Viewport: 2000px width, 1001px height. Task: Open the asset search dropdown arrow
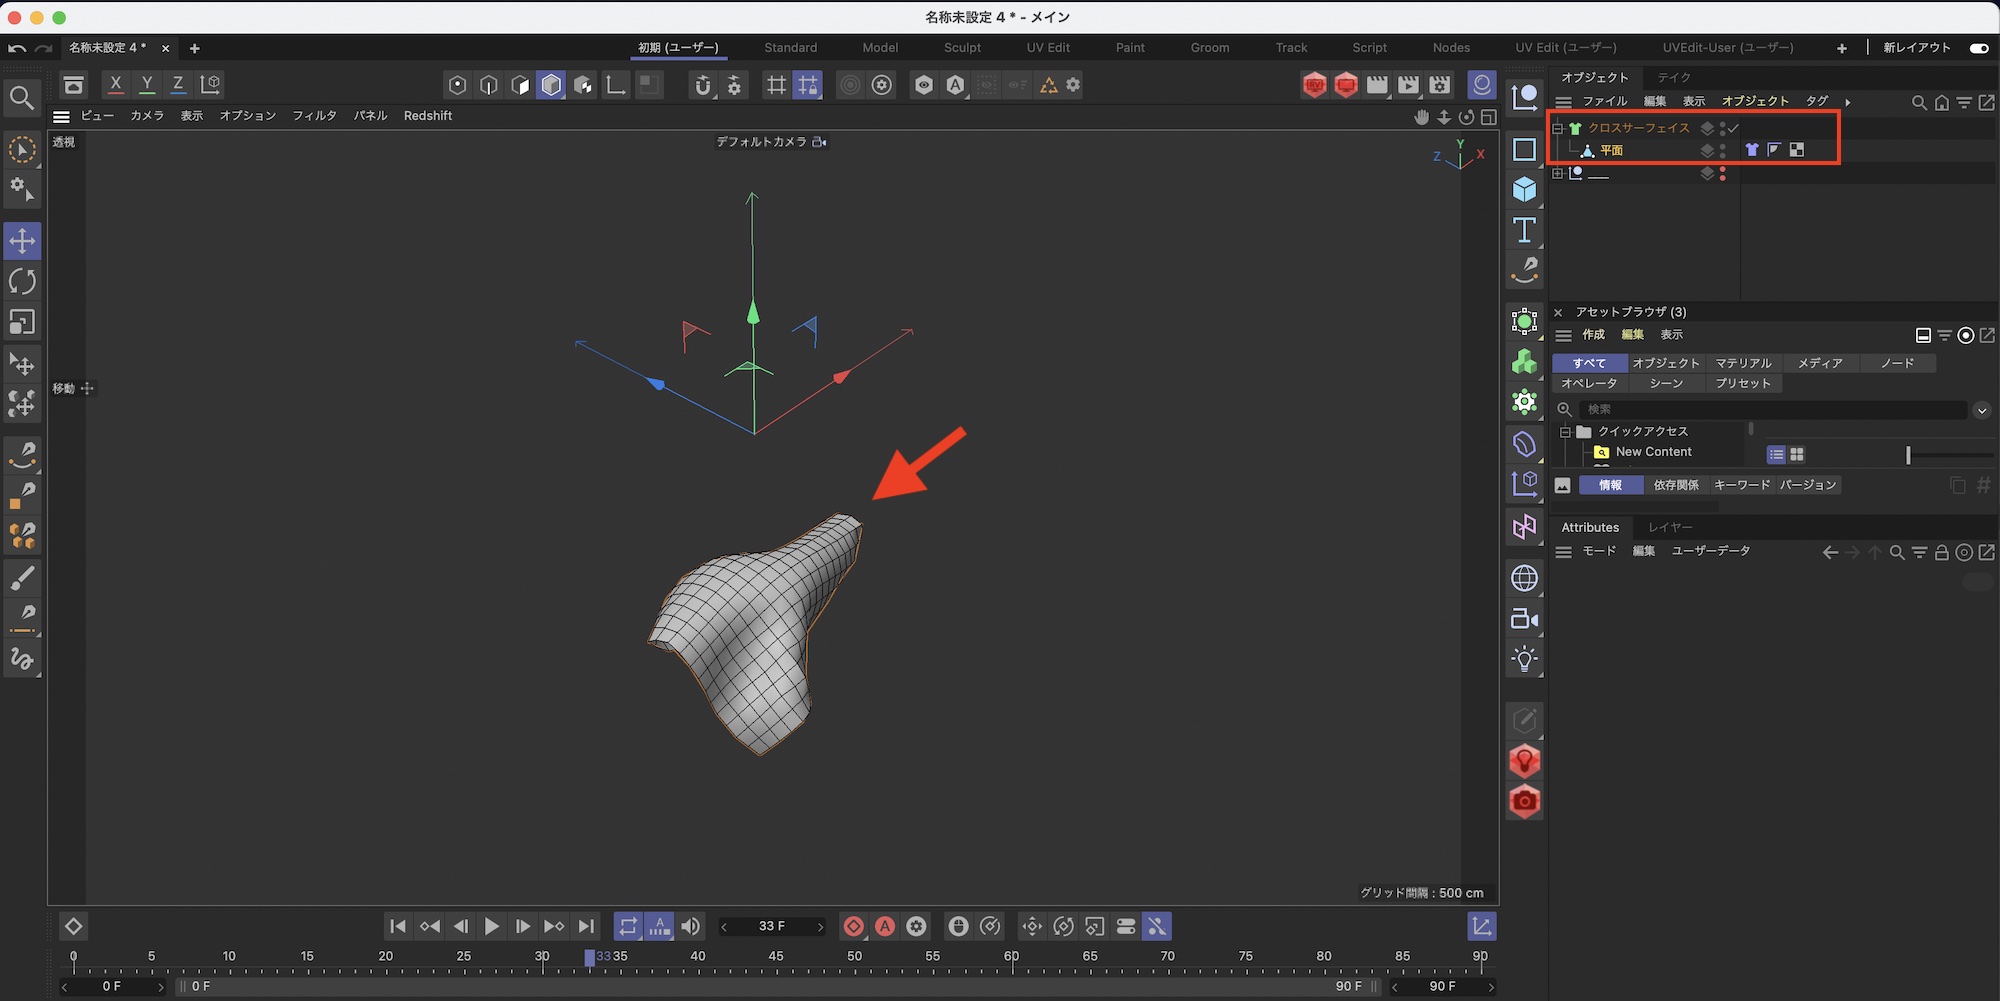coord(1981,410)
